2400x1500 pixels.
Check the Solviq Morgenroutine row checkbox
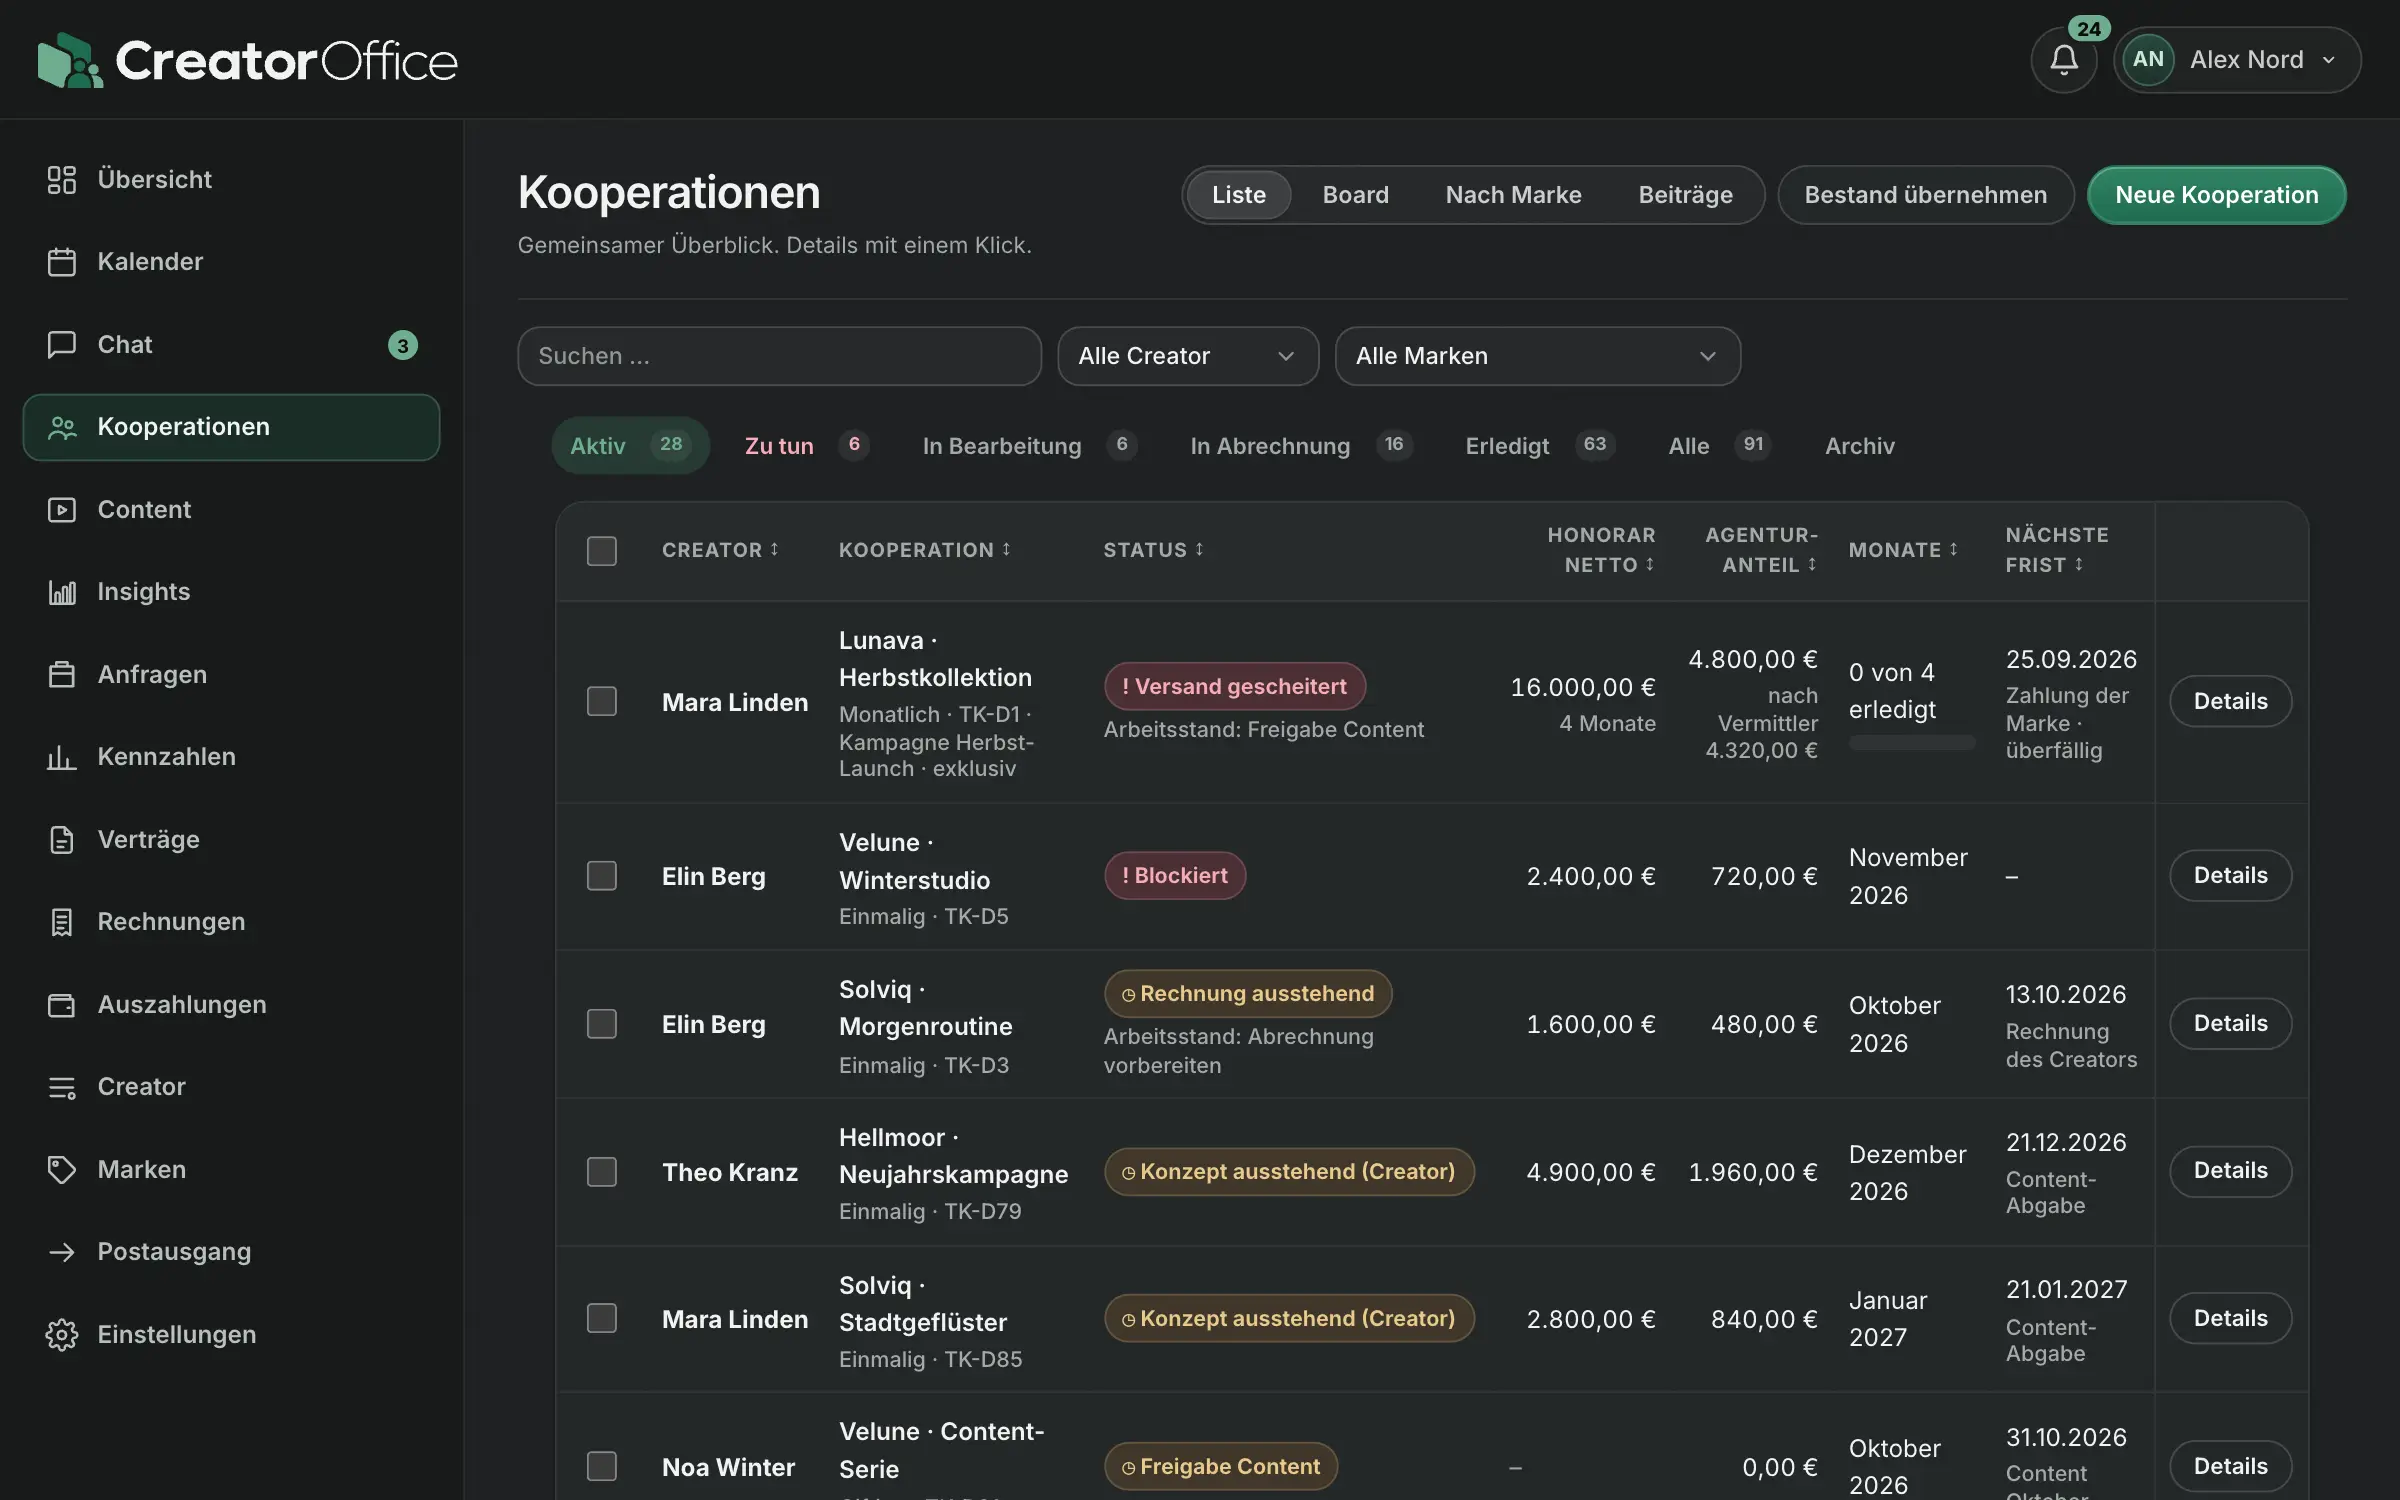click(602, 1024)
